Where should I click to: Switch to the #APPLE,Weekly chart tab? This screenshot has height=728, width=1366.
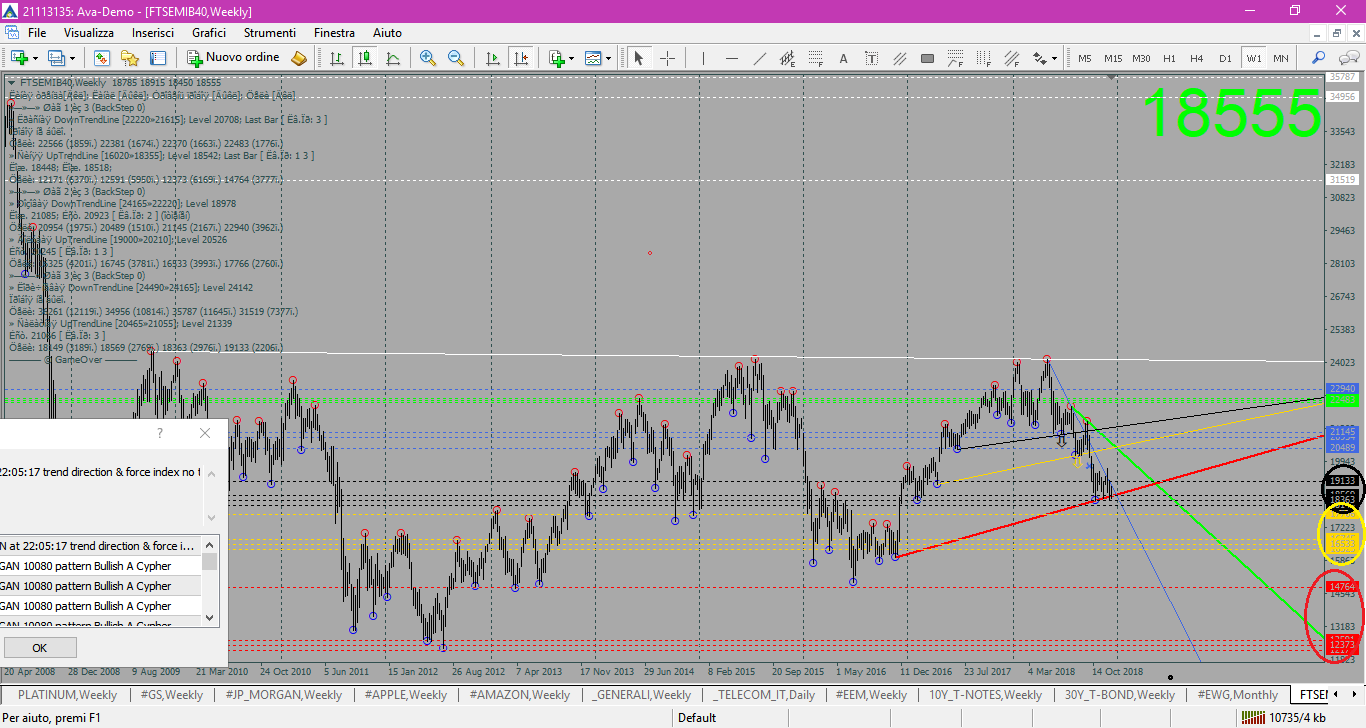(405, 694)
